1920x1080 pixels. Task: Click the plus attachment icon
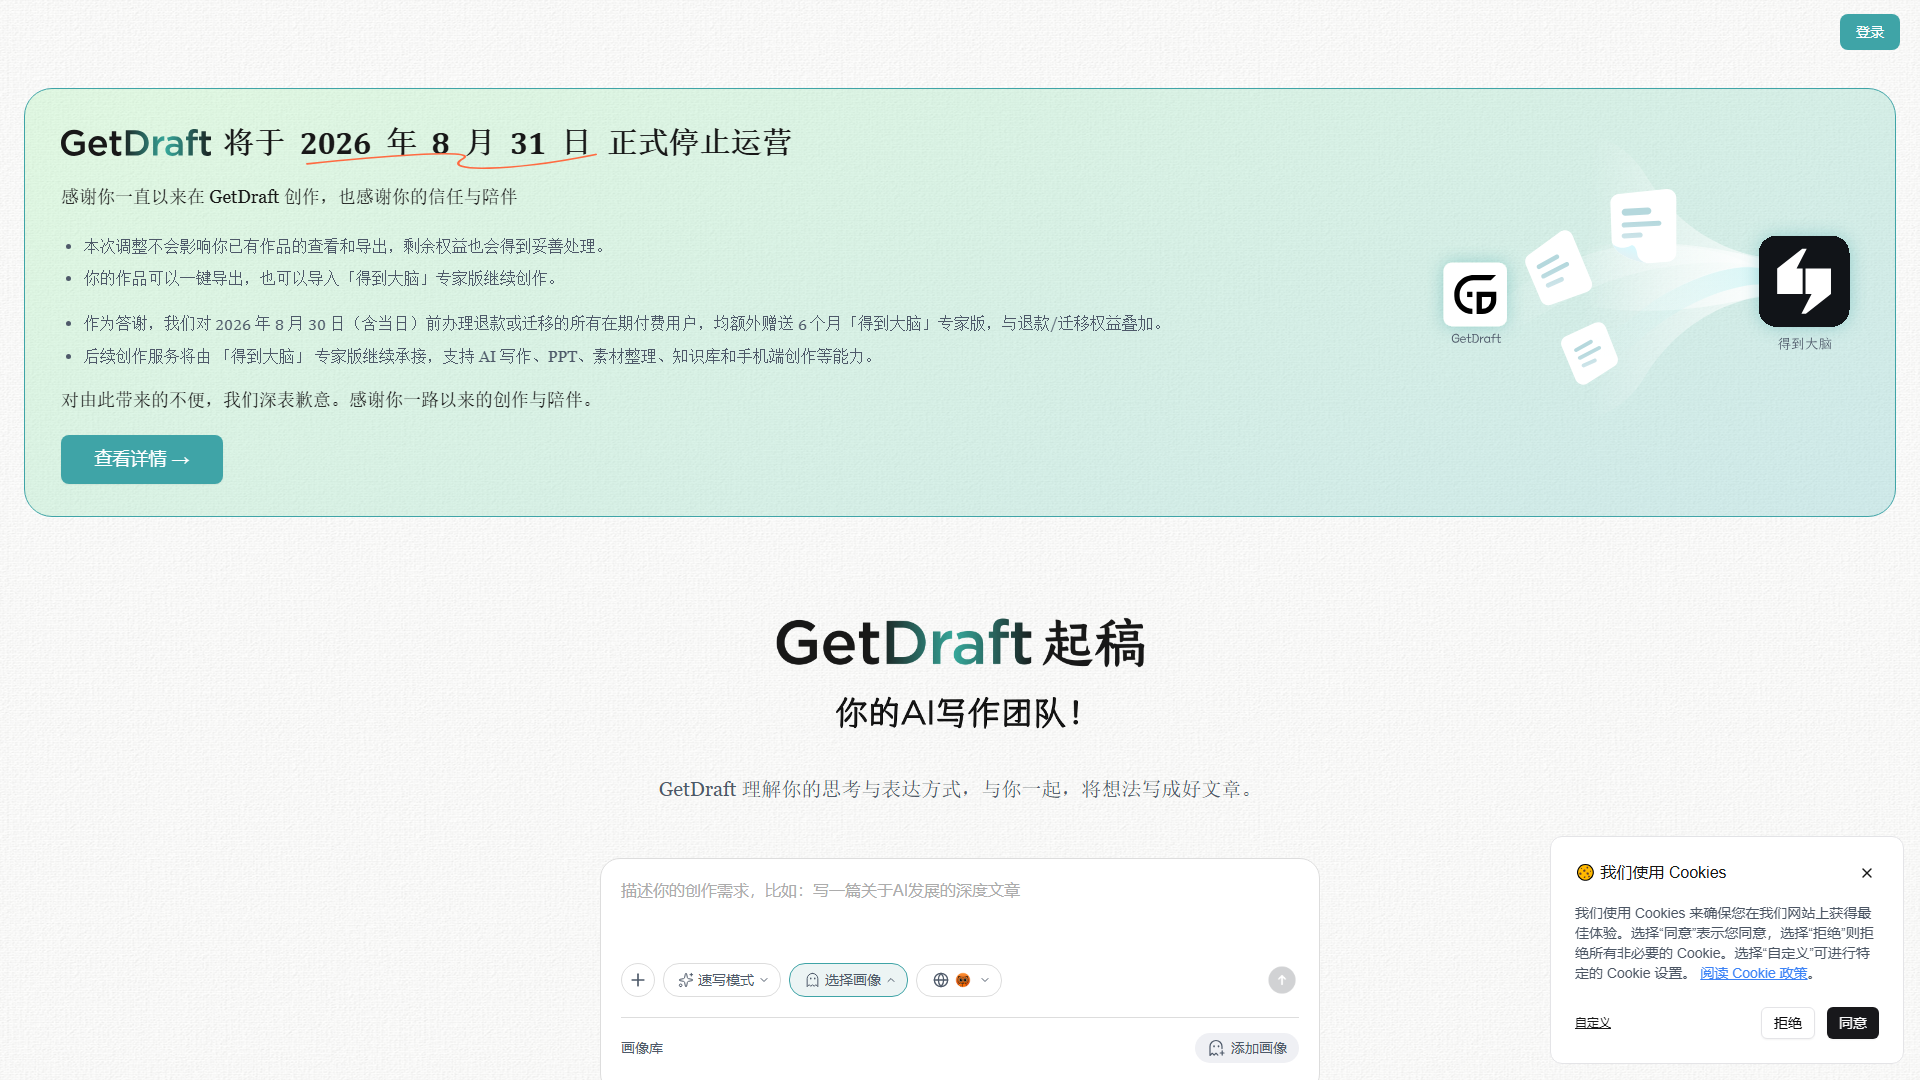[638, 980]
